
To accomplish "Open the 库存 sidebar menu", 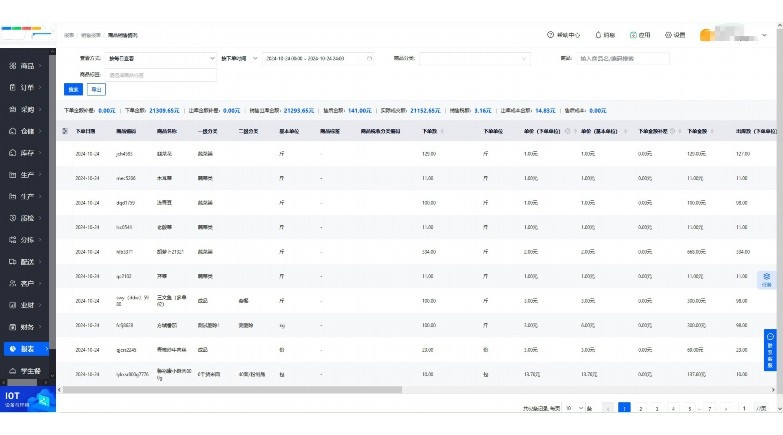I will (x=25, y=153).
